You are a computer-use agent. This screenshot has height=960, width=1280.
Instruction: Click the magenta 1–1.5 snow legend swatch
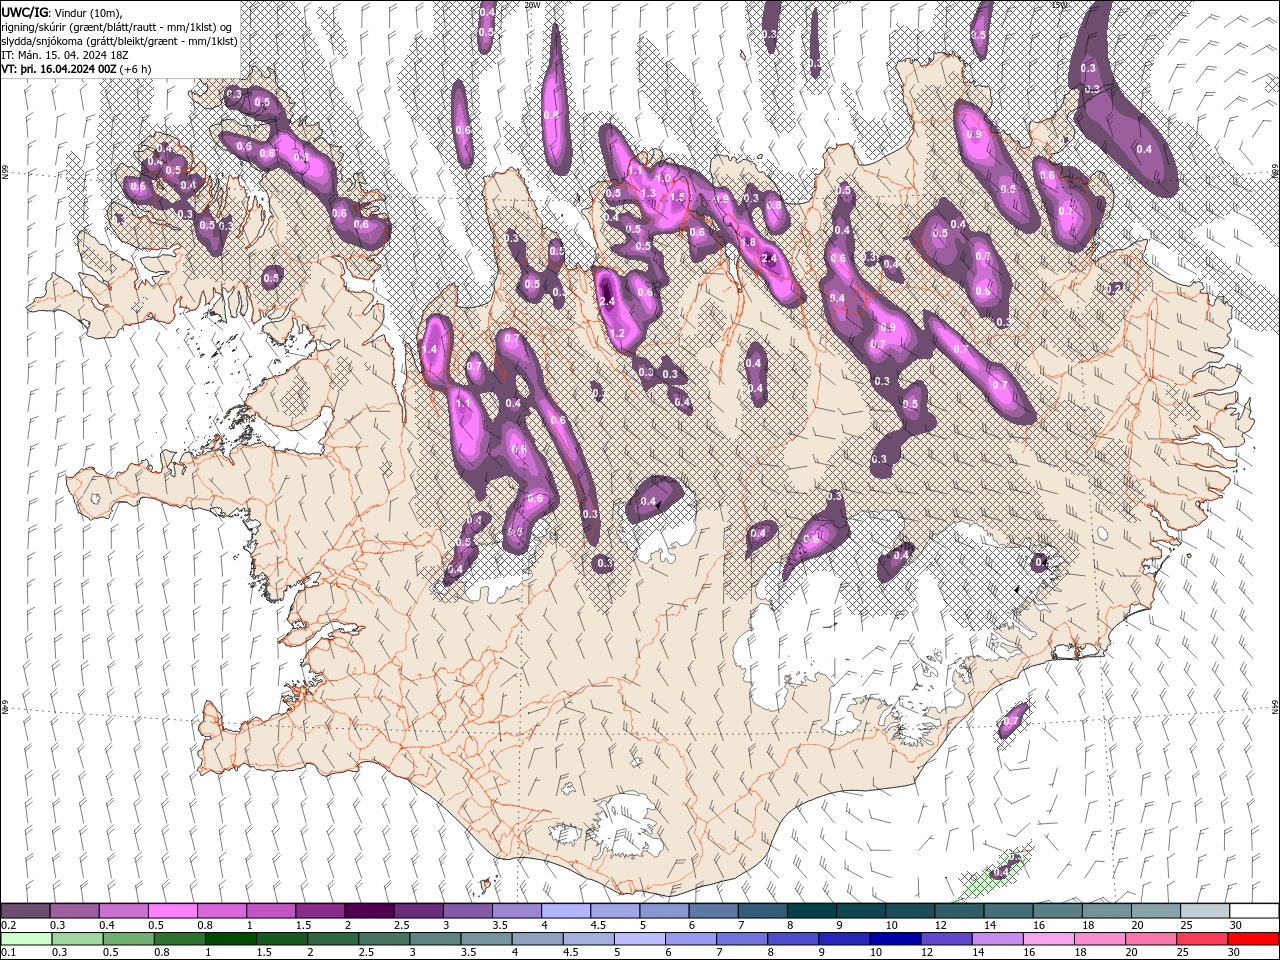tap(270, 910)
